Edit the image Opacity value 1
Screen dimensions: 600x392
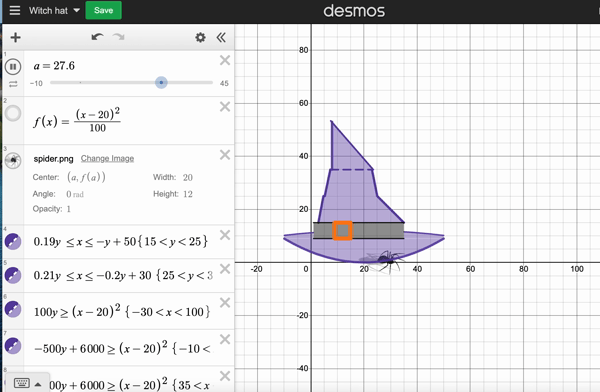(x=68, y=209)
